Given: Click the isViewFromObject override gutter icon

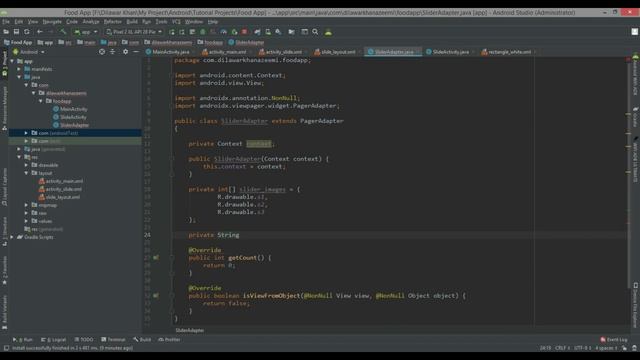Looking at the screenshot, I should coord(156,296).
